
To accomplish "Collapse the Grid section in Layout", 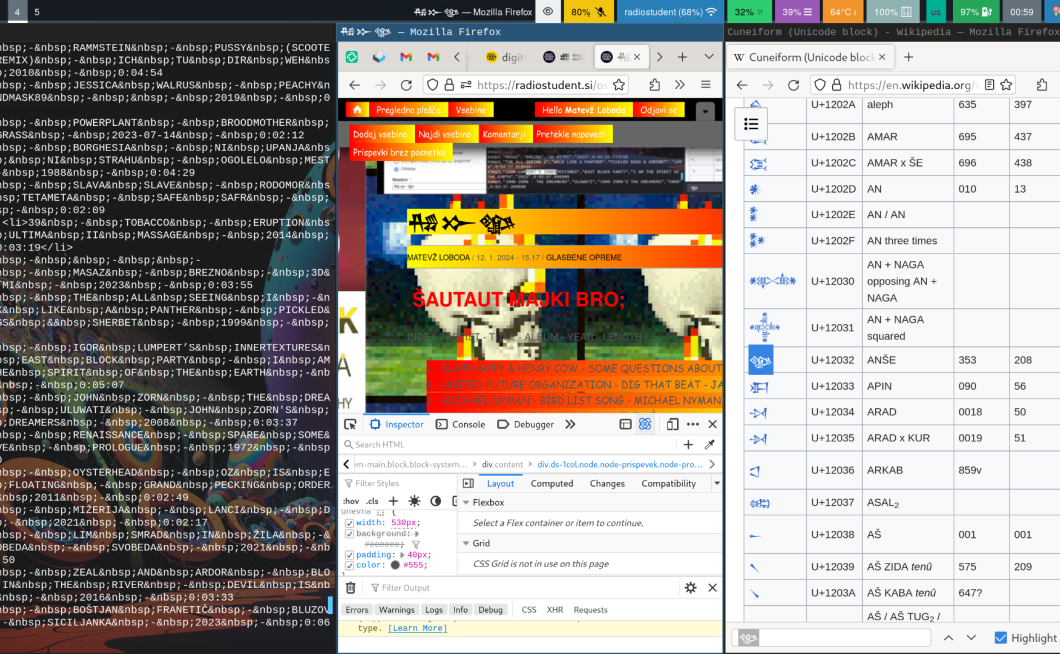I will 465,543.
